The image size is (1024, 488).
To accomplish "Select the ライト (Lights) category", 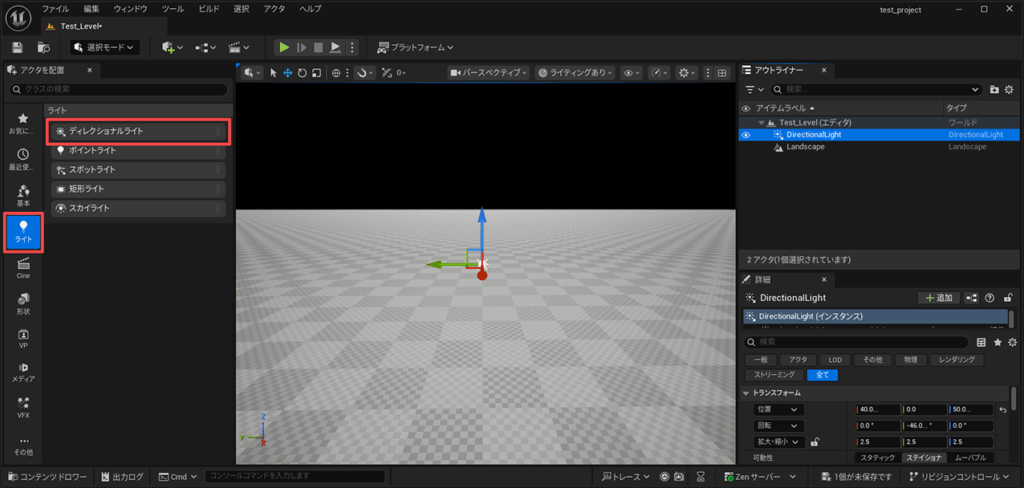I will pos(23,231).
